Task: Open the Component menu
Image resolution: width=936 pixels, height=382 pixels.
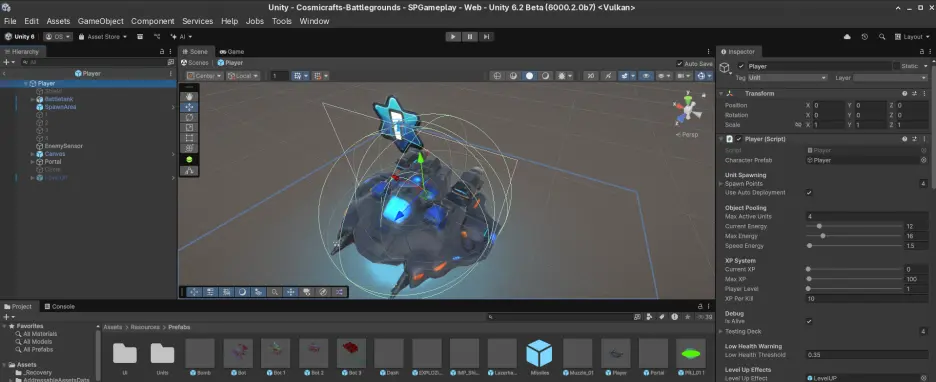Action: (x=153, y=21)
